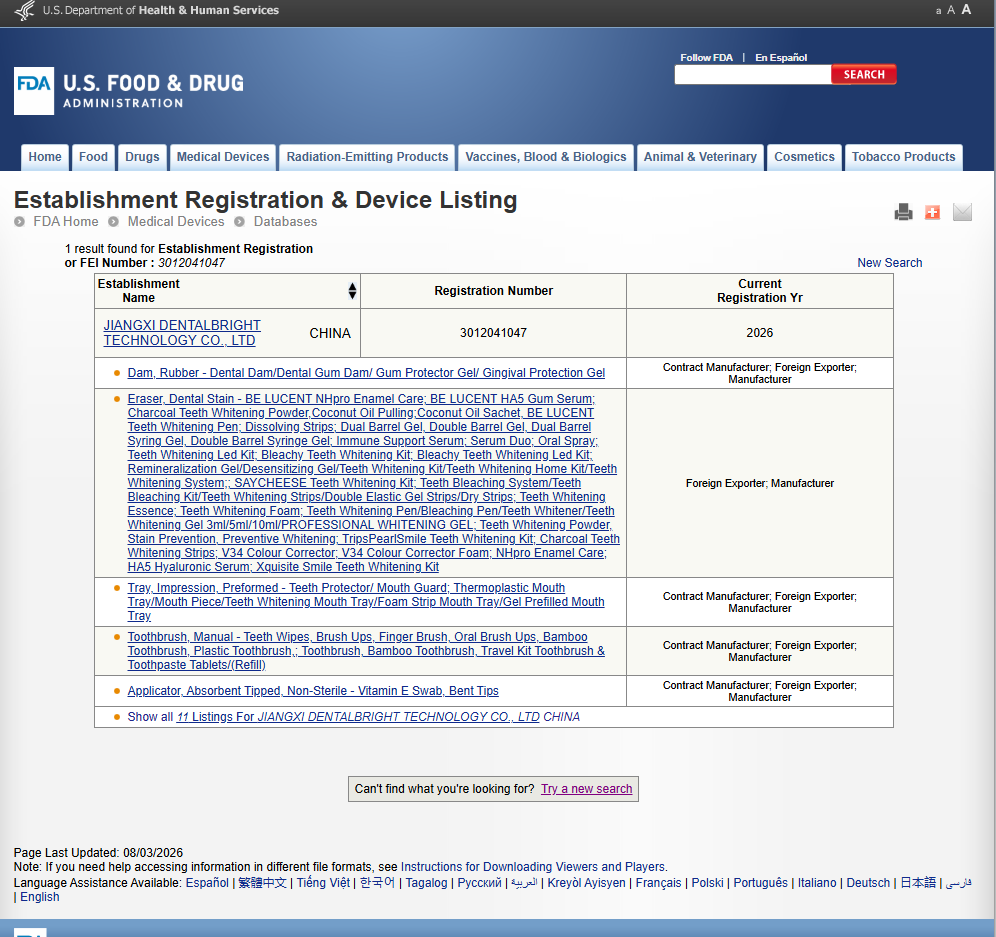Select 日本語 language assistance
Screen dimensions: 996x937
(x=918, y=883)
